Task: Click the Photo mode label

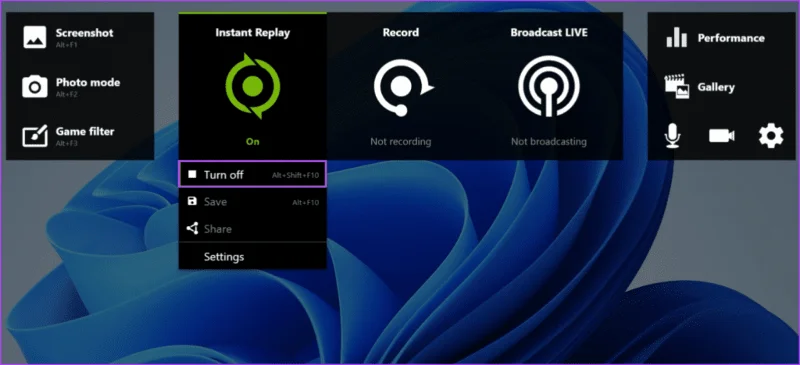Action: point(88,83)
